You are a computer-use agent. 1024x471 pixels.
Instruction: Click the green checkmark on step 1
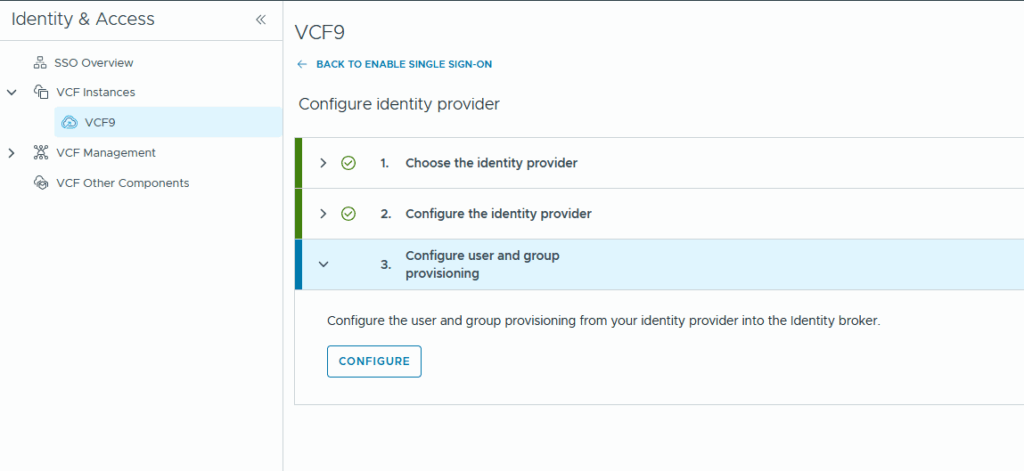[348, 163]
